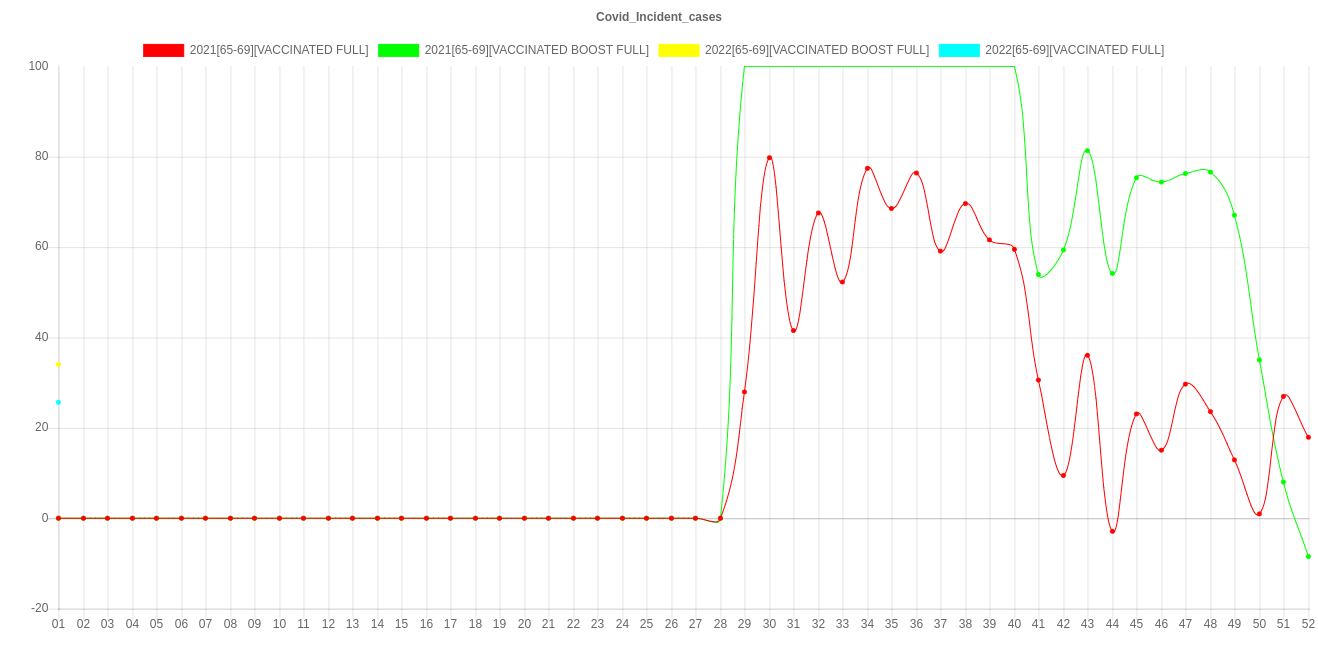Select the red negative point at week 44
This screenshot has width=1318, height=659.
click(1112, 531)
